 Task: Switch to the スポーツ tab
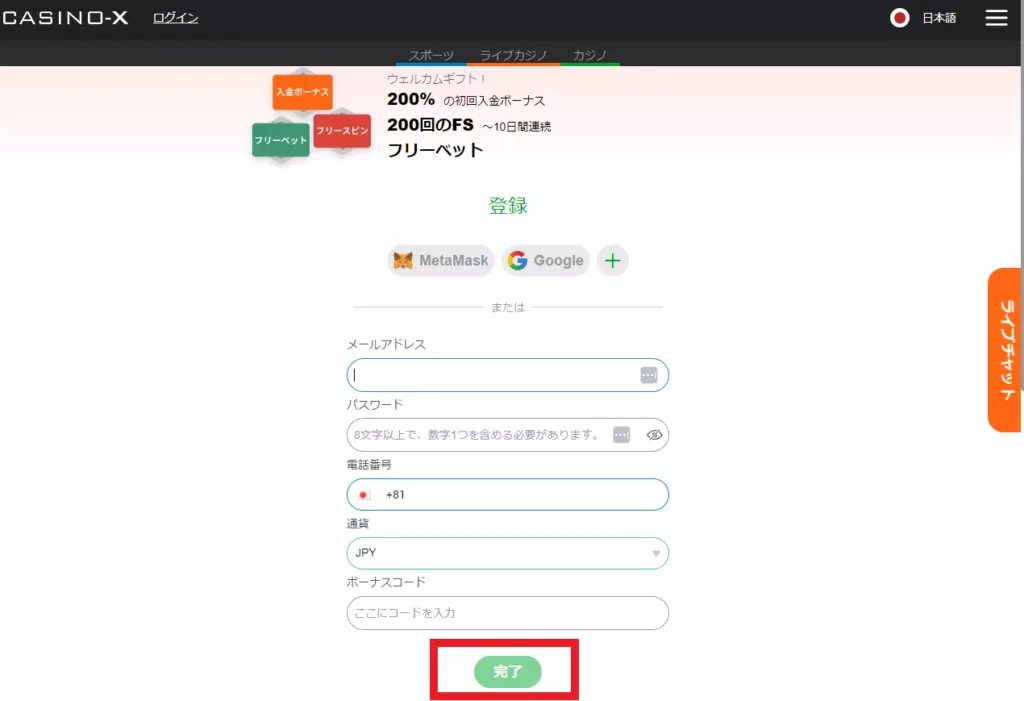[x=431, y=56]
